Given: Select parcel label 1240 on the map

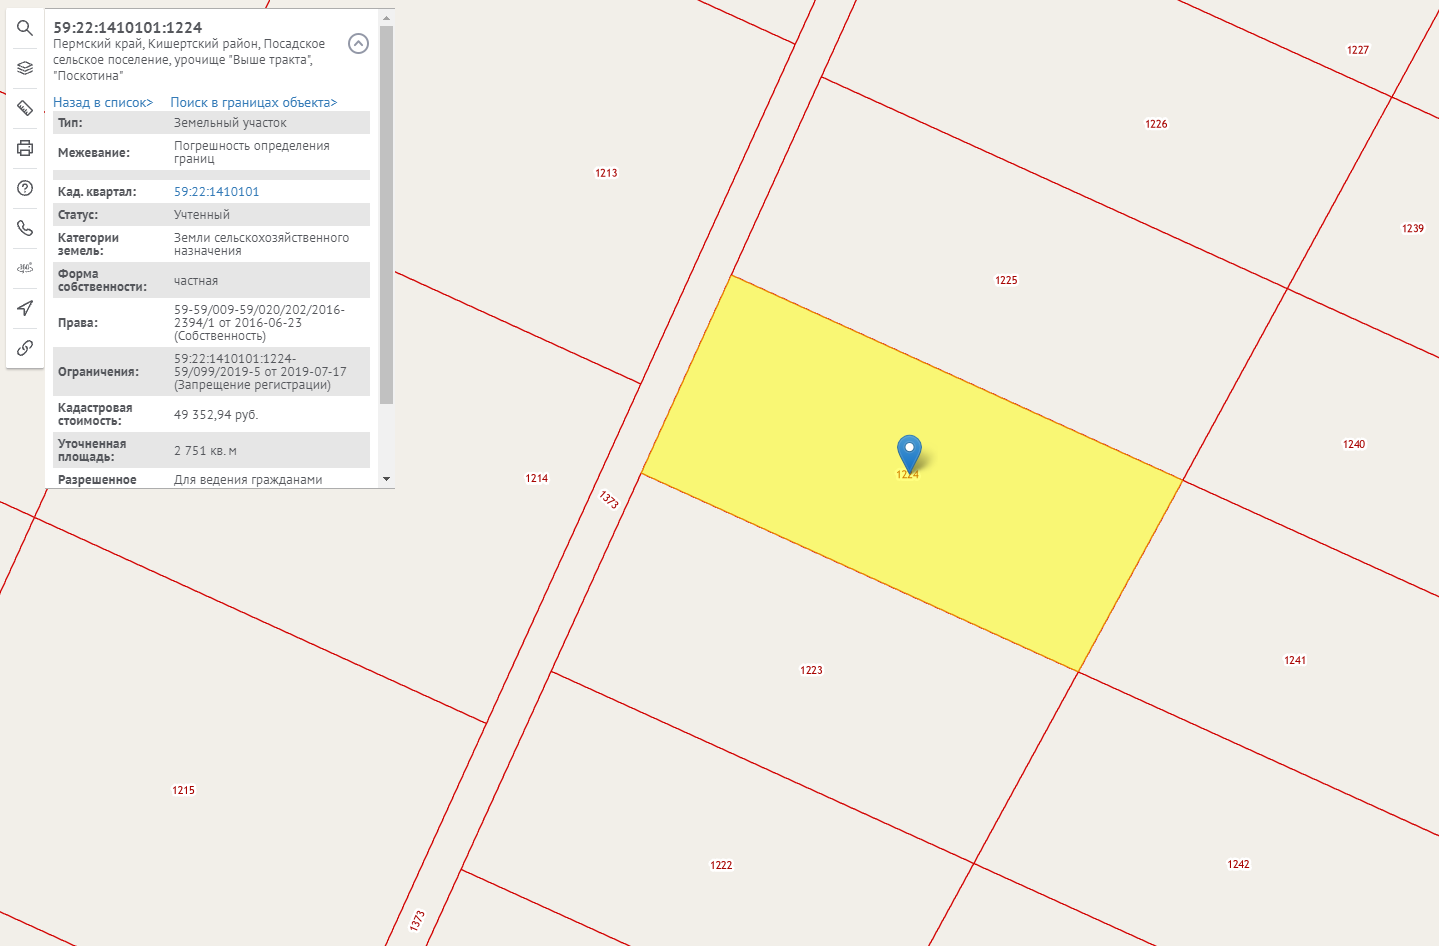Looking at the screenshot, I should click(x=1354, y=444).
